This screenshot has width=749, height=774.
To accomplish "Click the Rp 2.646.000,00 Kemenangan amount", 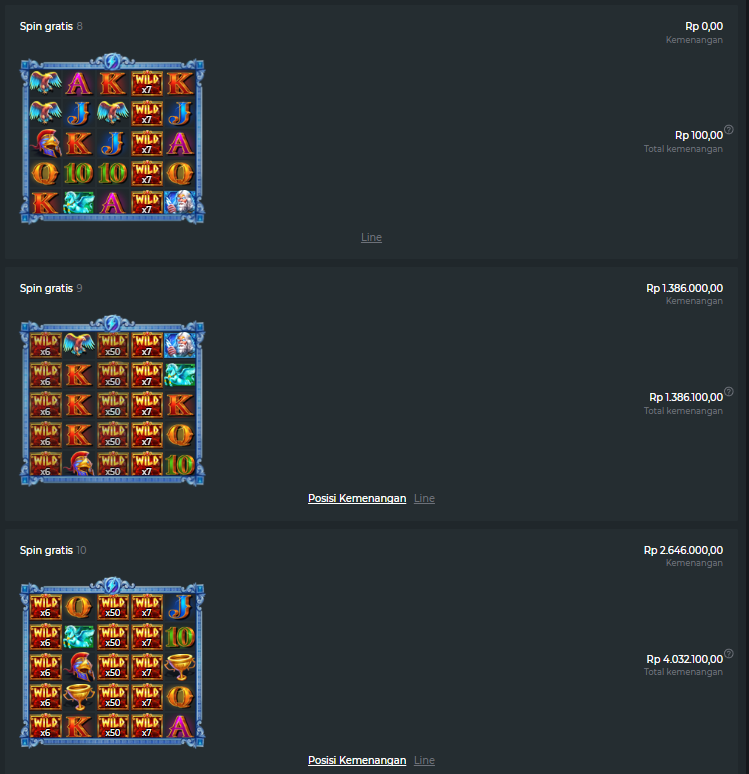I will pos(683,550).
